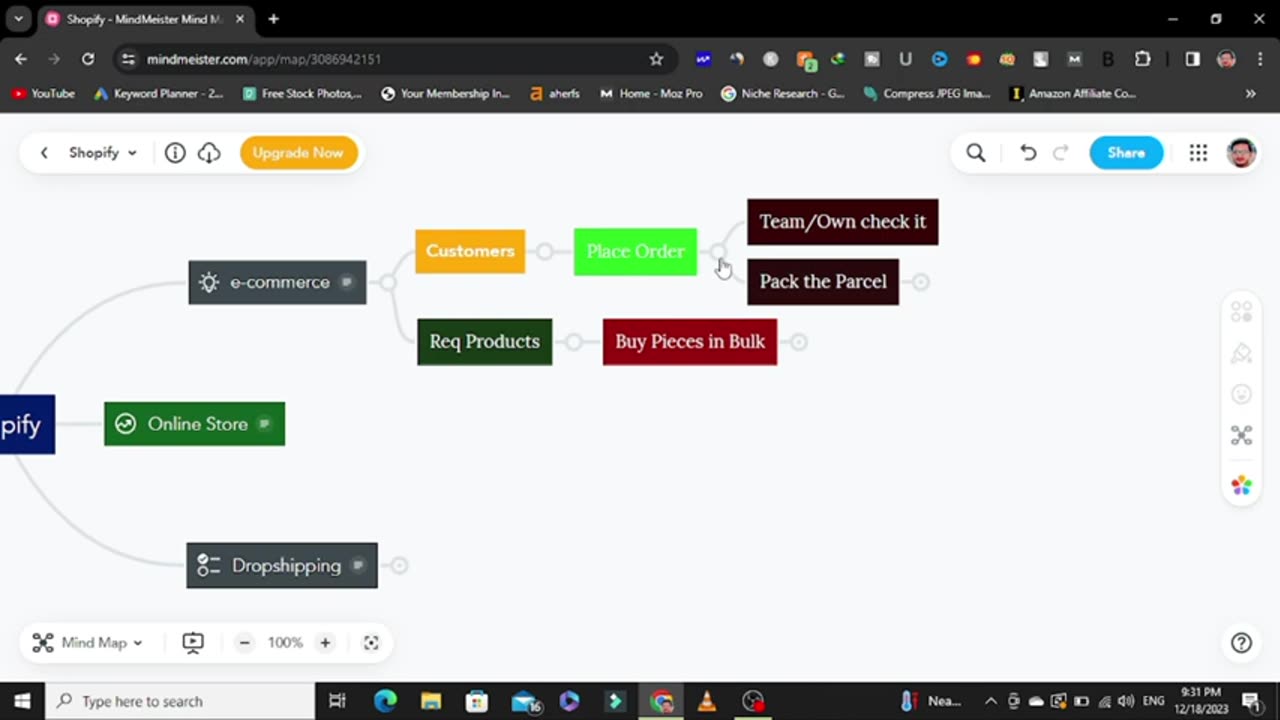Select the Req Products node
1280x720 pixels.
tap(484, 342)
